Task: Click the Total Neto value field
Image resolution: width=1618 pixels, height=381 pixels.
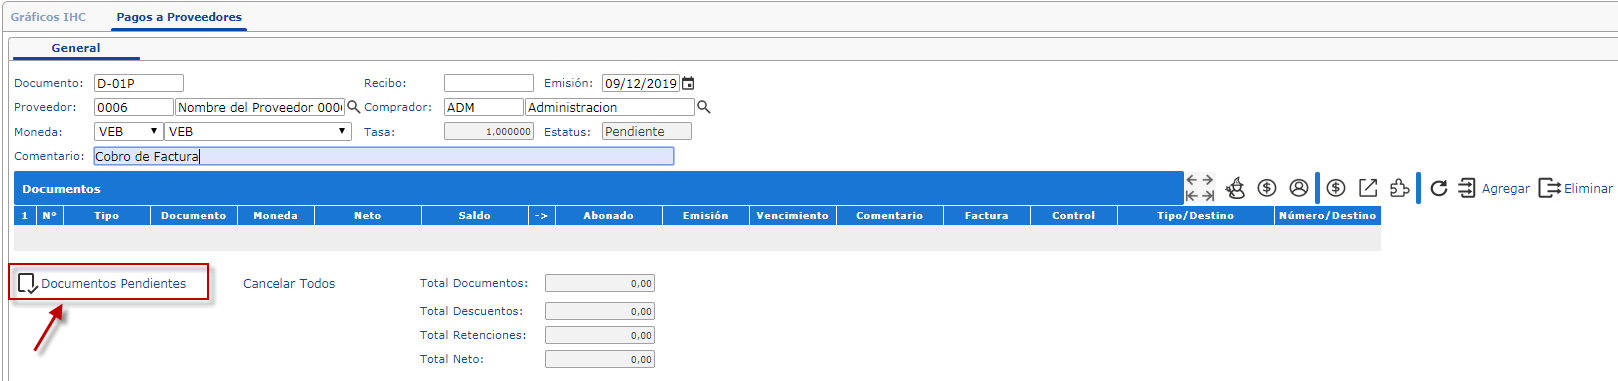Action: point(600,359)
